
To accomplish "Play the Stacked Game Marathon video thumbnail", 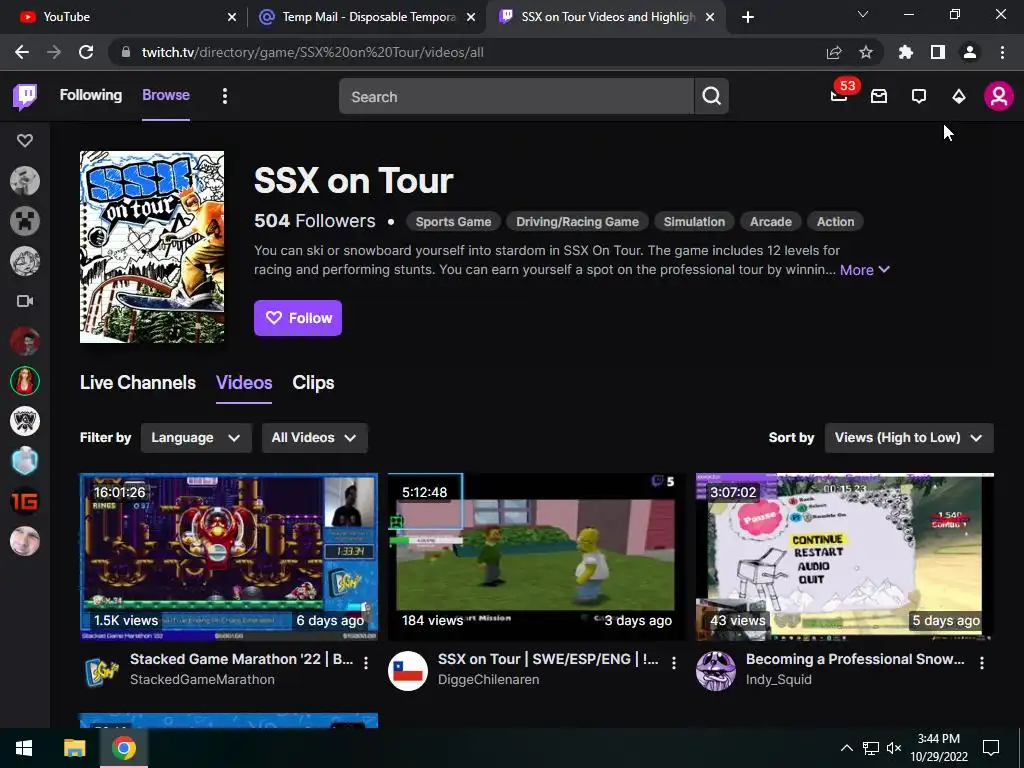I will (x=229, y=557).
